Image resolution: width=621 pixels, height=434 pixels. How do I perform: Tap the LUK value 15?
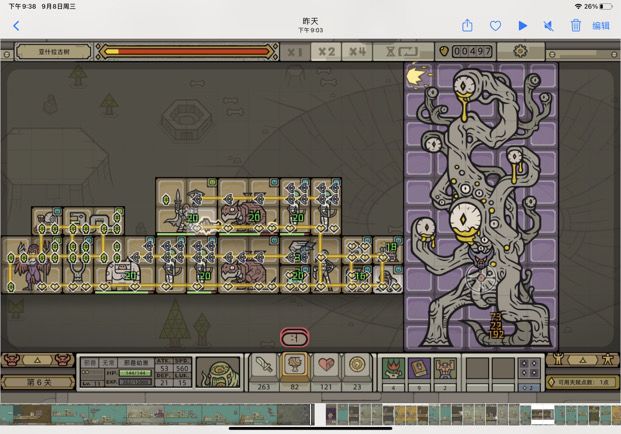[x=182, y=383]
